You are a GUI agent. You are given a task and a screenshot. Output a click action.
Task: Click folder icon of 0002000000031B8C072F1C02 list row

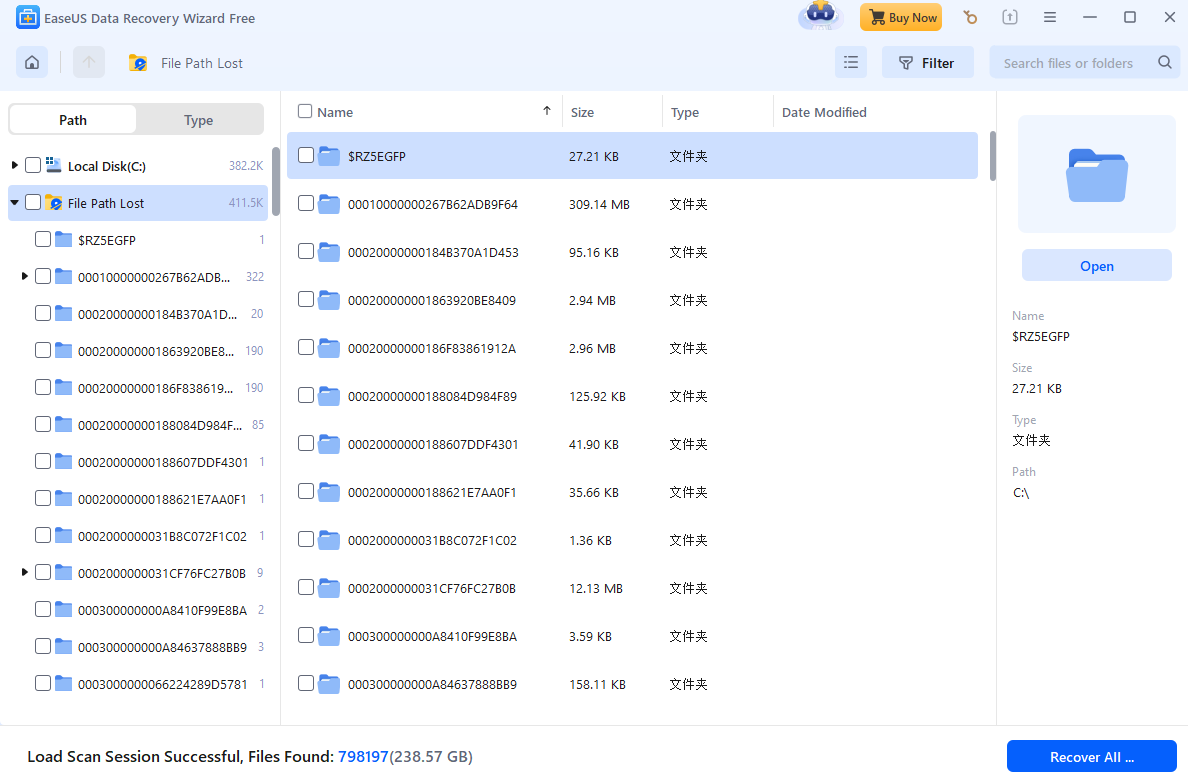[329, 540]
